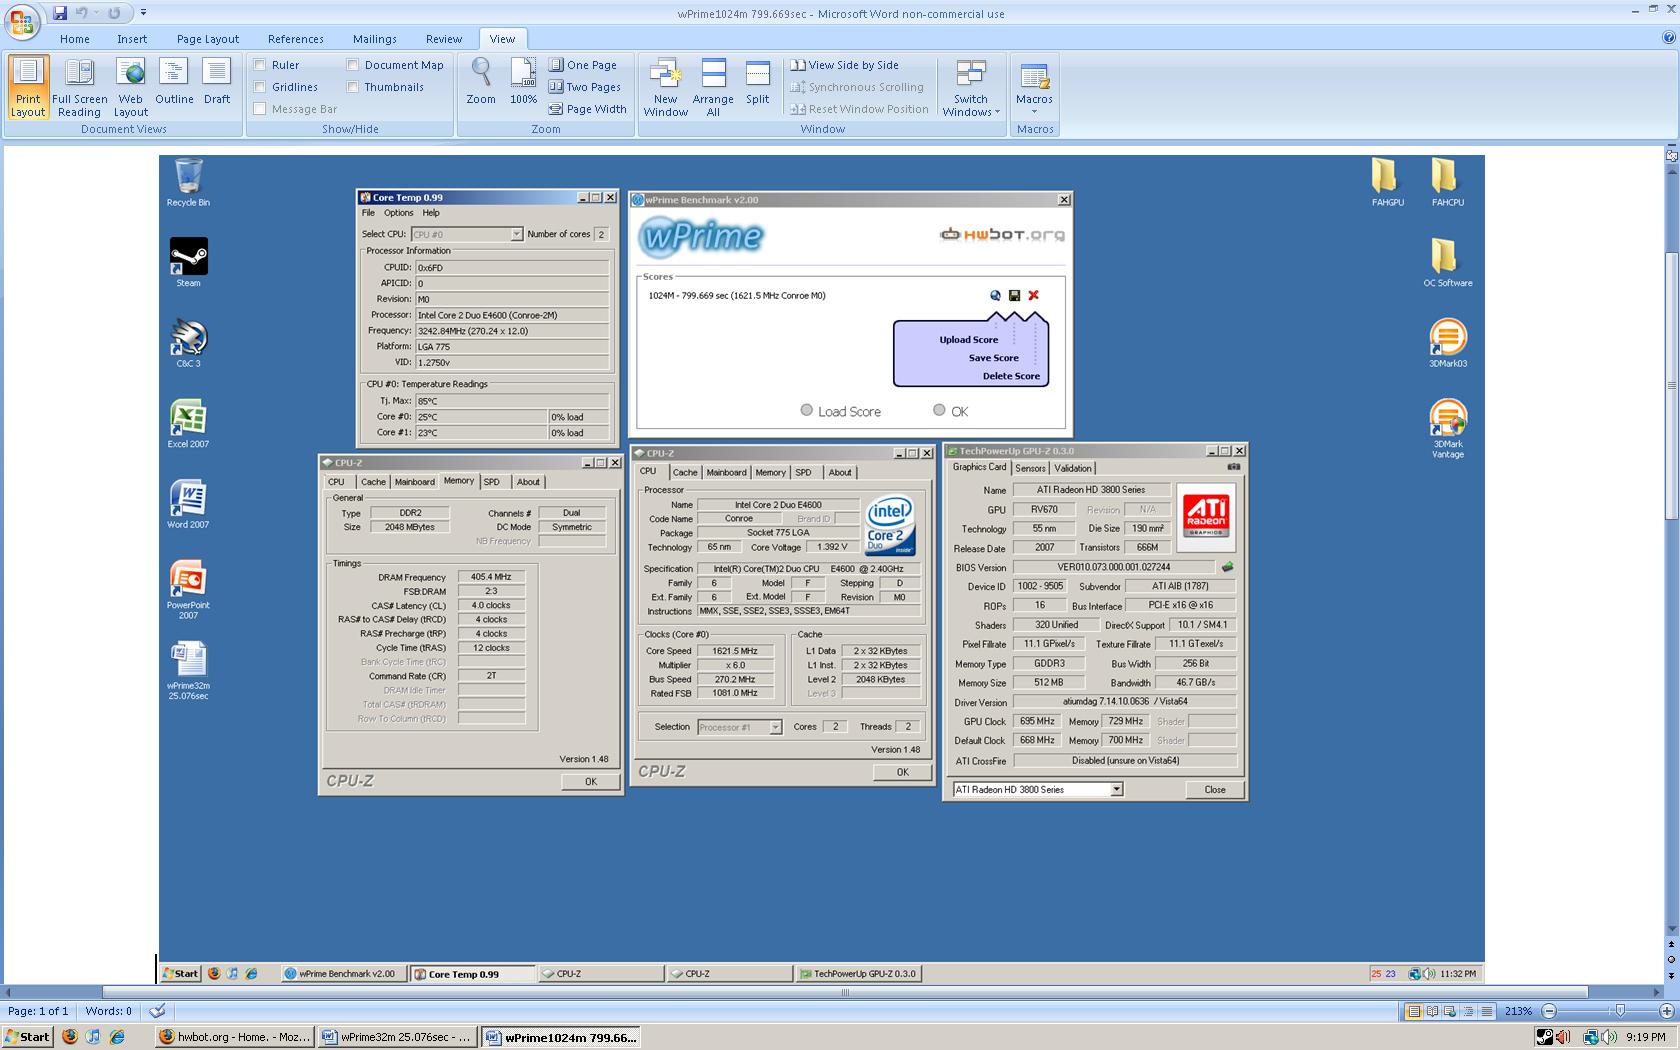Click the proofing check icon in status bar
Screen dimensions: 1680x1050
pos(157,1011)
